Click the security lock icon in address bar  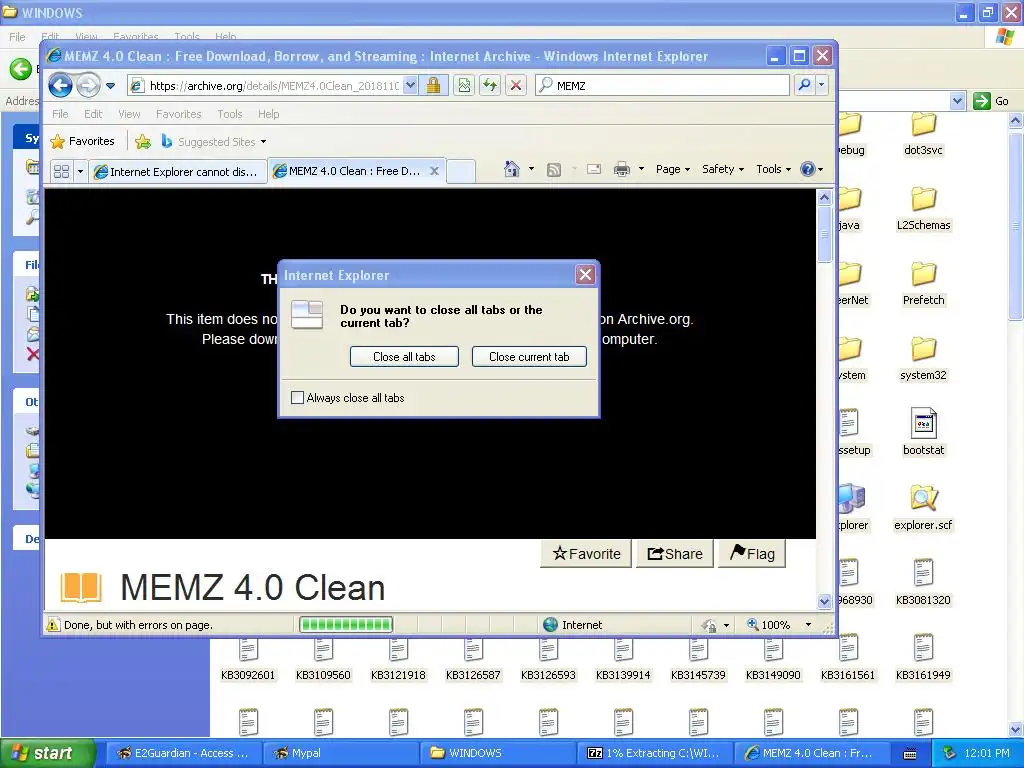[433, 86]
